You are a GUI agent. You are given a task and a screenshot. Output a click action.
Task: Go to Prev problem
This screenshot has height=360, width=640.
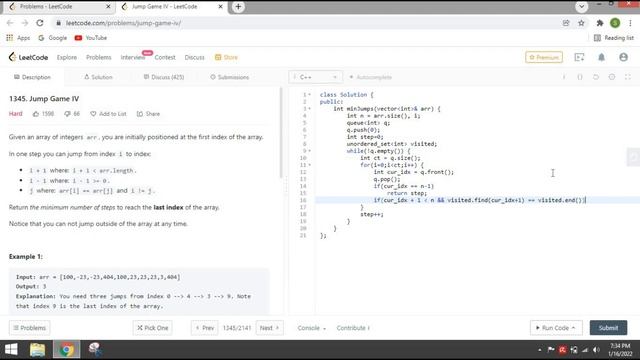pos(204,328)
